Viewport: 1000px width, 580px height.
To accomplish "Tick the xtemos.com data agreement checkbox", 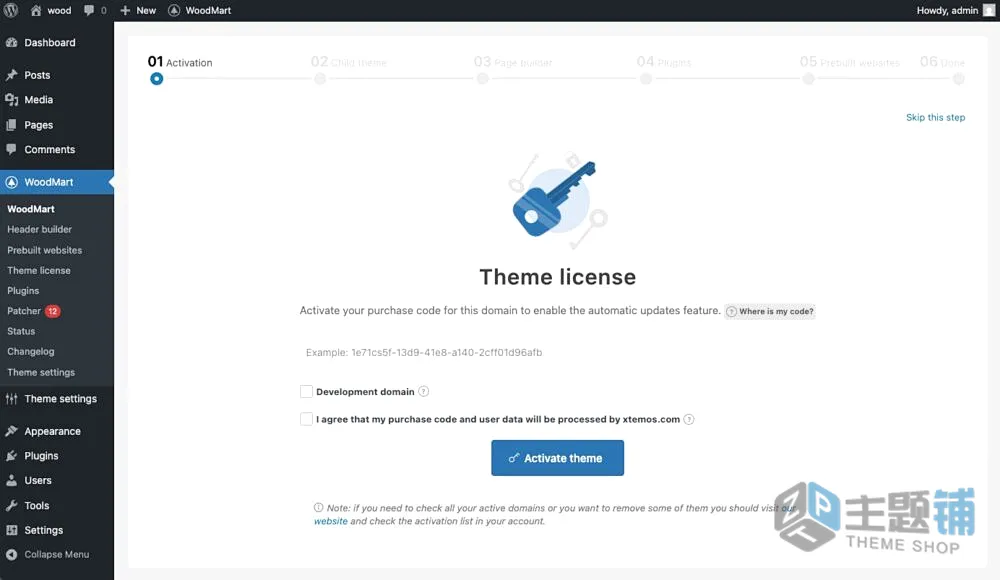I will [x=306, y=419].
